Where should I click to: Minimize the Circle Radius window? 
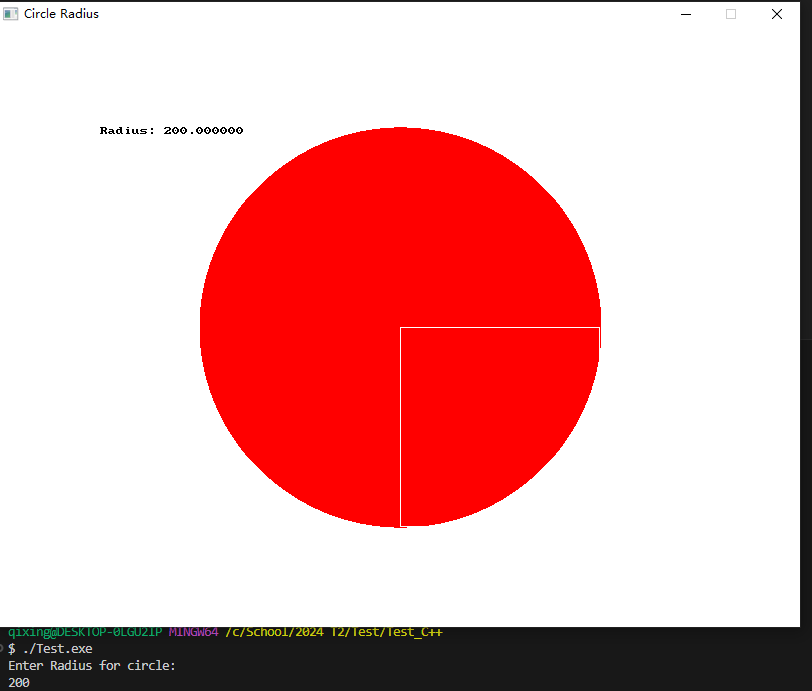pos(685,14)
